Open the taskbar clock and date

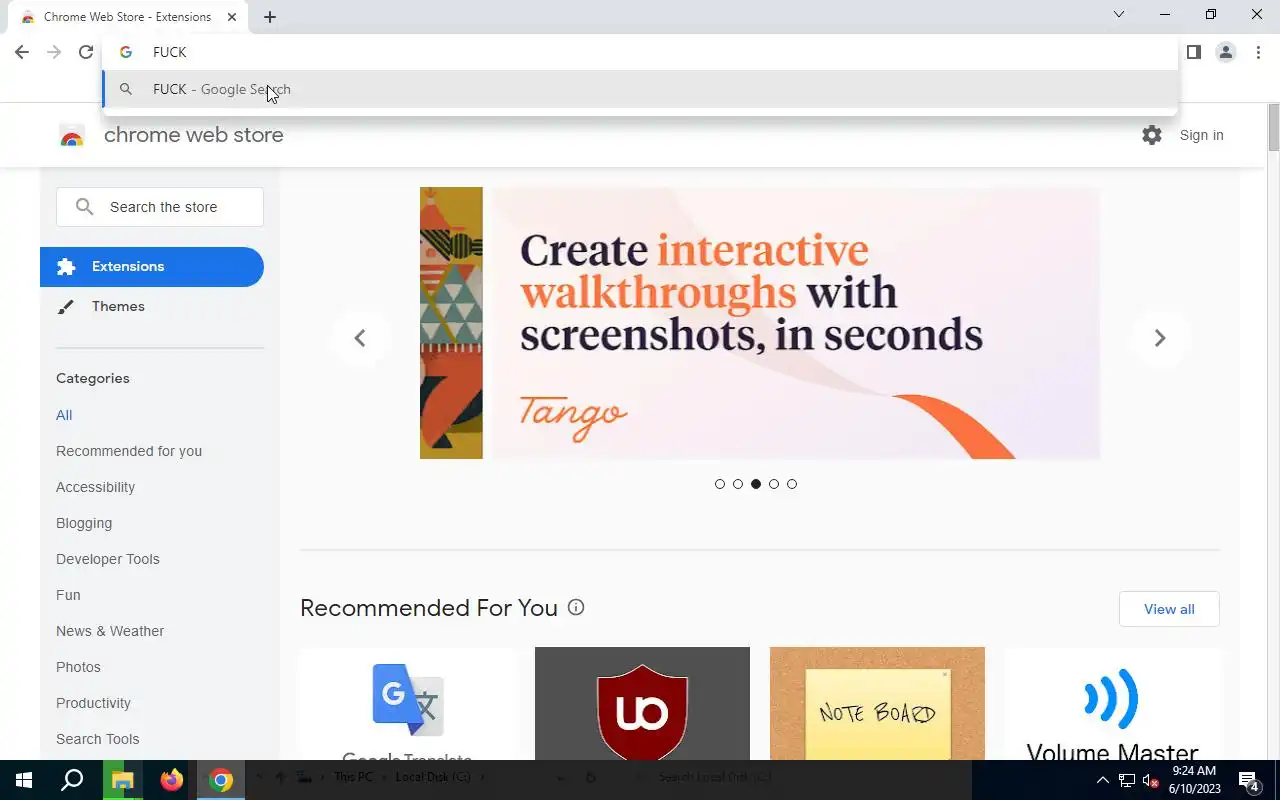[1194, 780]
